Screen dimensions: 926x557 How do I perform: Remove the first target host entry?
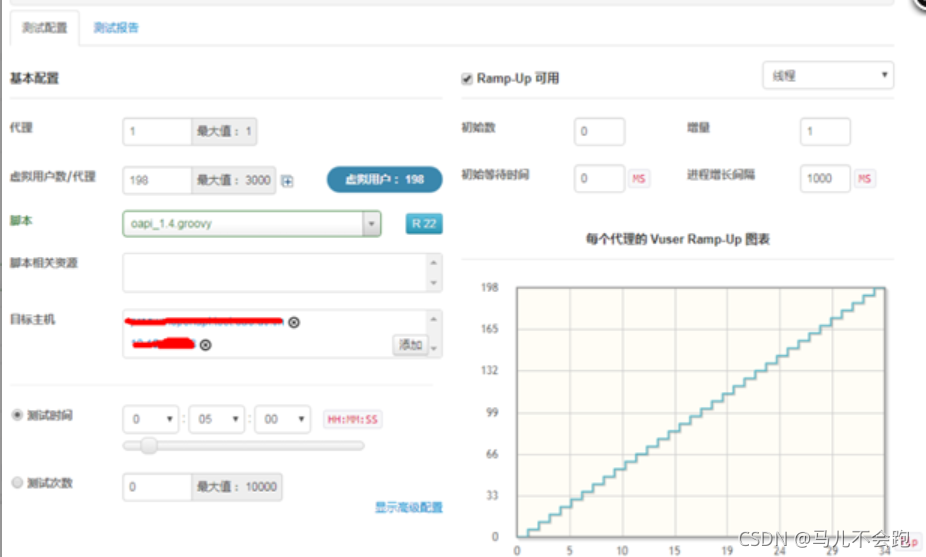(294, 322)
